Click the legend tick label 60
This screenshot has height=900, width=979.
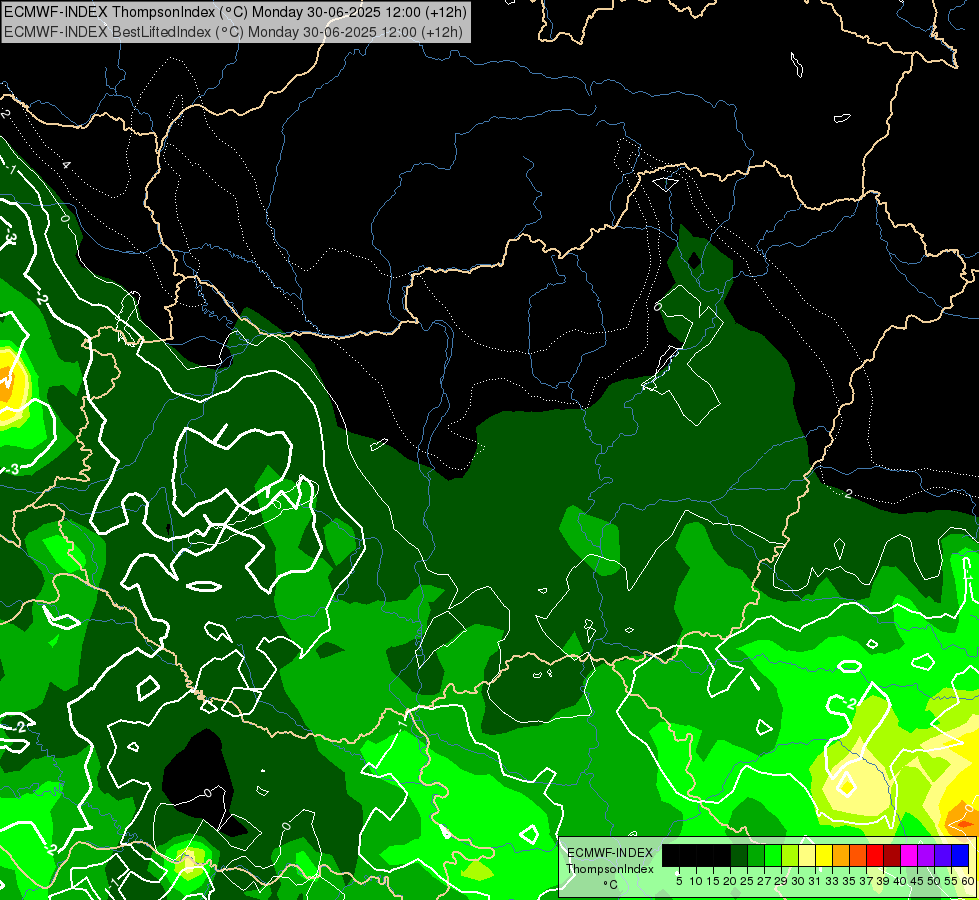click(x=967, y=881)
